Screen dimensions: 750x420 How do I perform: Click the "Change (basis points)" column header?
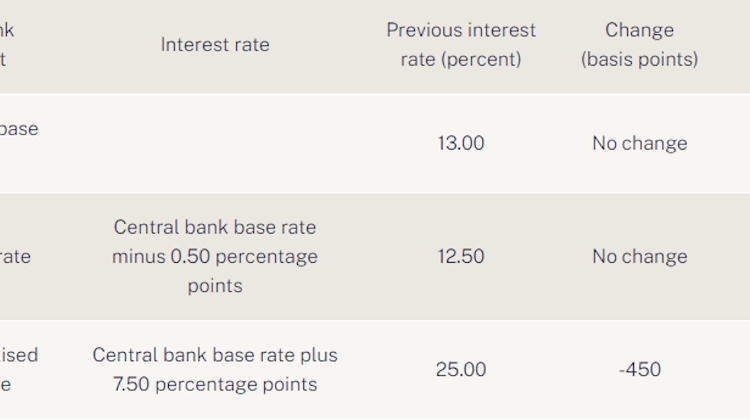click(639, 45)
